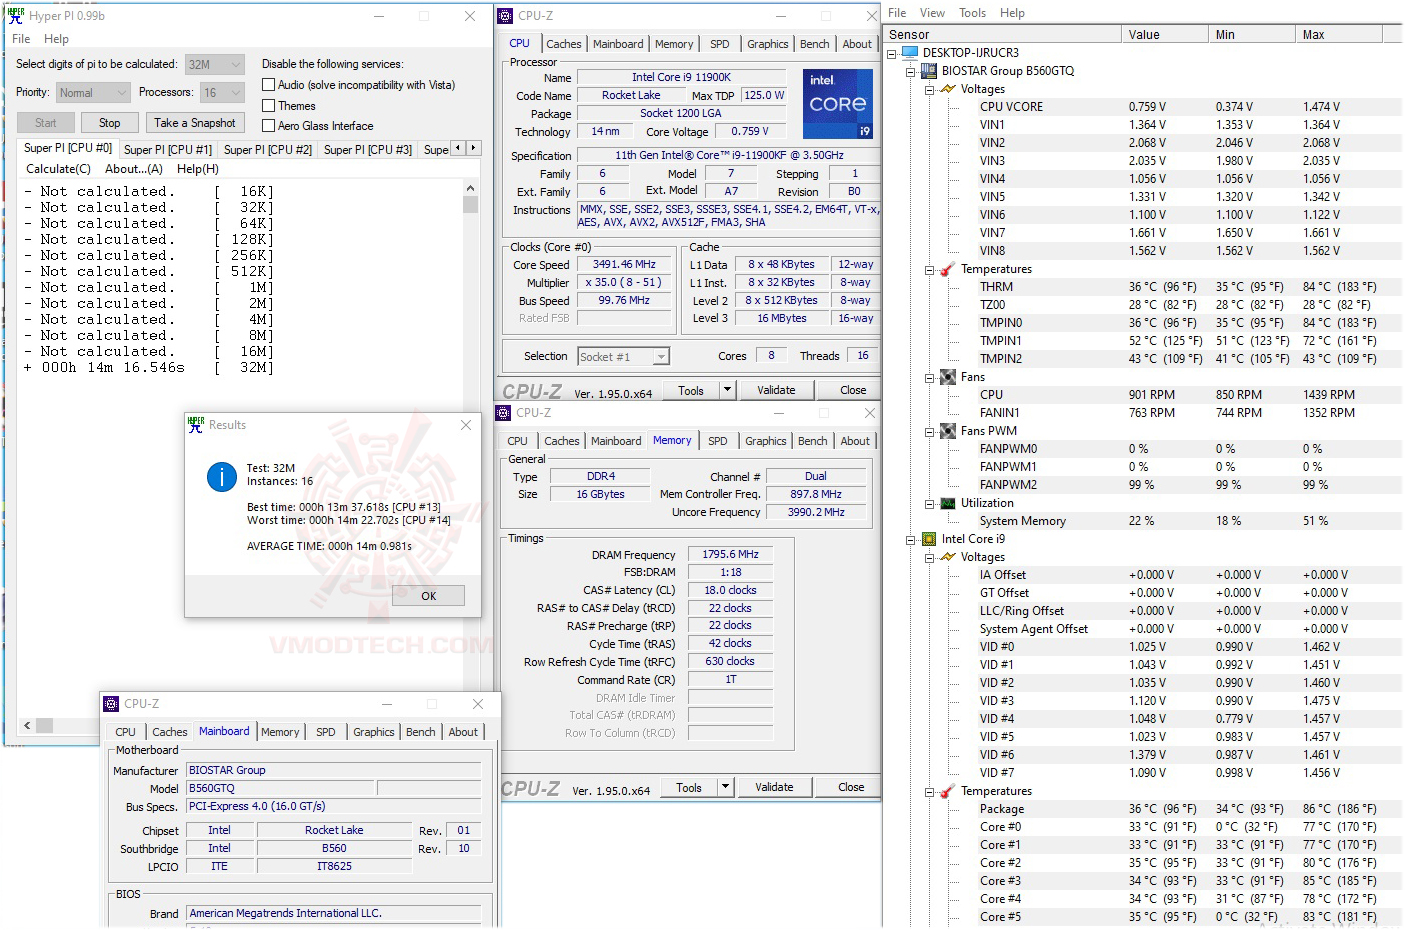
Task: Collapse the Utilization node
Action: (x=929, y=503)
